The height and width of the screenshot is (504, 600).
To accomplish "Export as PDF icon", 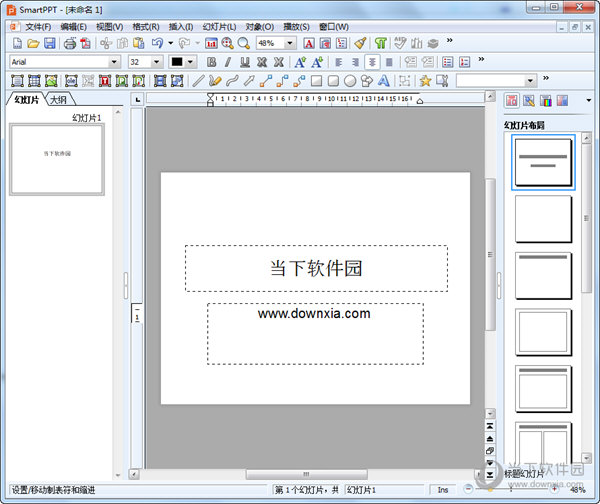I will tap(86, 43).
